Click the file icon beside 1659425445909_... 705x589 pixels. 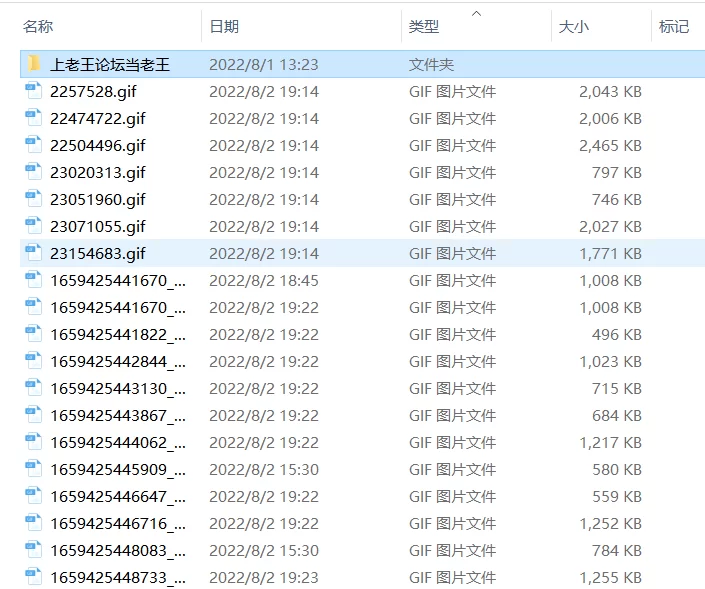click(x=34, y=469)
